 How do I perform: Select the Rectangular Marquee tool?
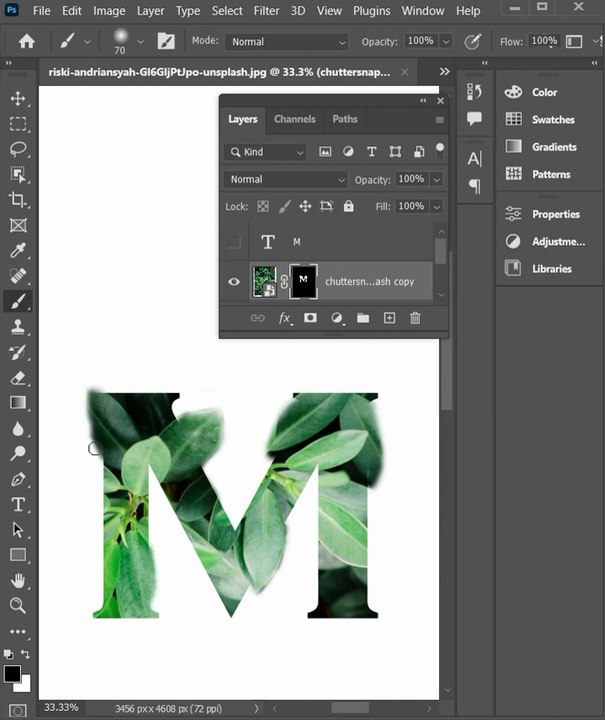click(18, 124)
